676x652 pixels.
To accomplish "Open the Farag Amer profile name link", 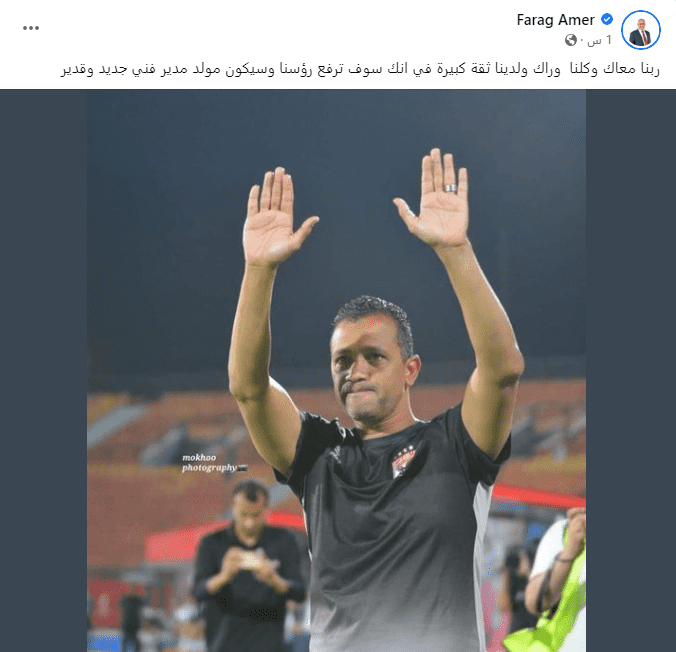I will point(555,20).
